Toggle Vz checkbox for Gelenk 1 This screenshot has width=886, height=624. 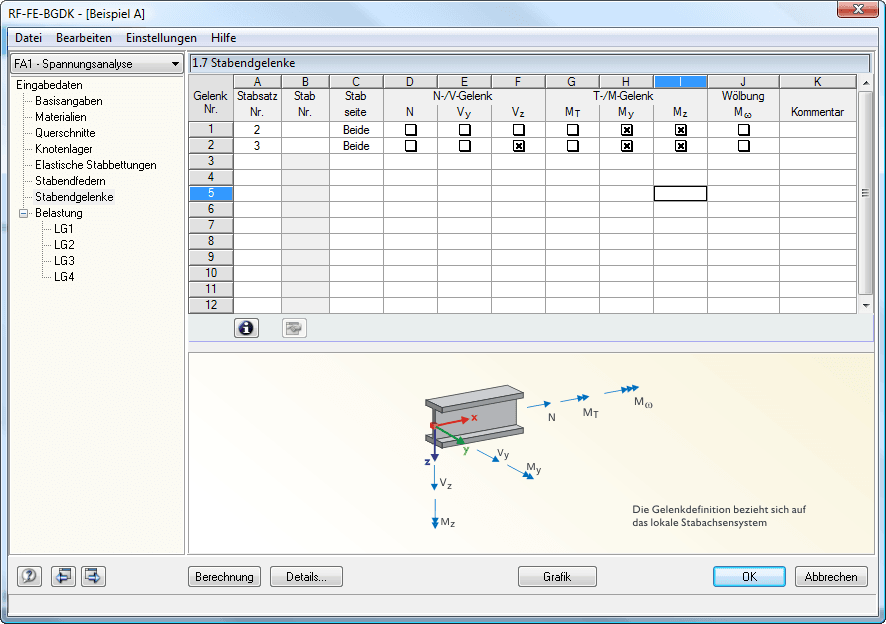(518, 129)
